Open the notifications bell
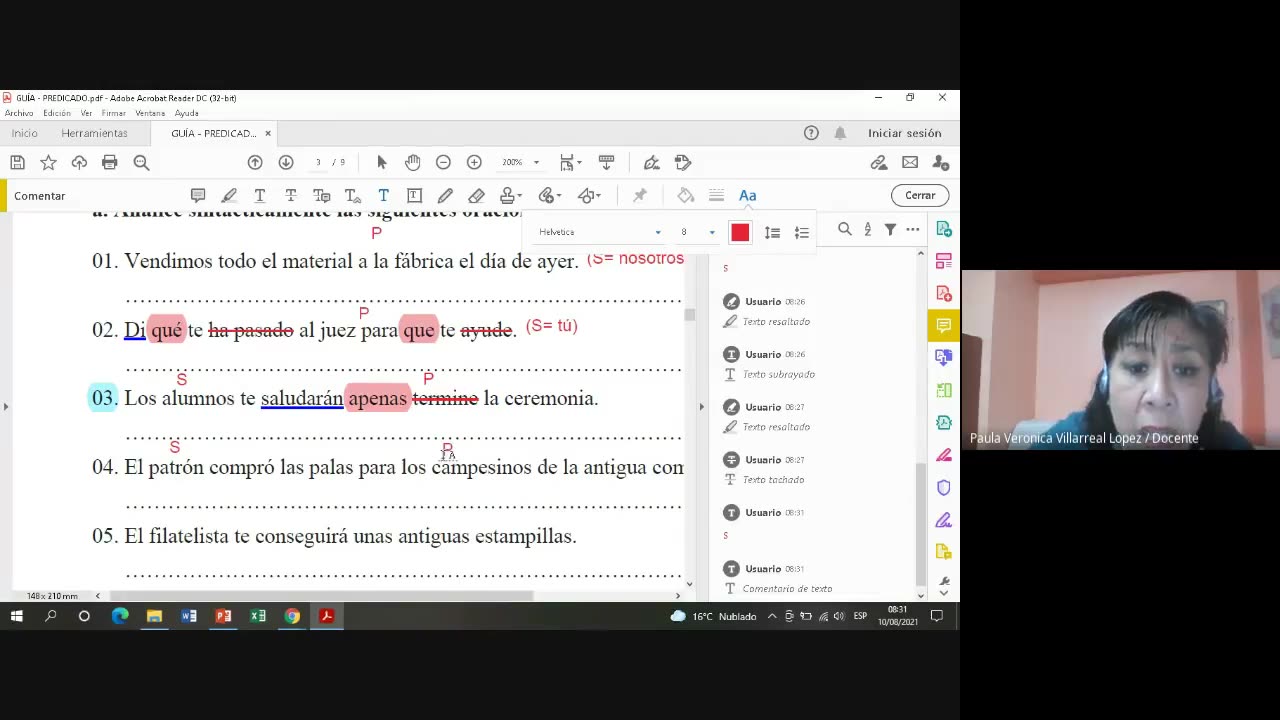The height and width of the screenshot is (720, 1280). pyautogui.click(x=840, y=133)
